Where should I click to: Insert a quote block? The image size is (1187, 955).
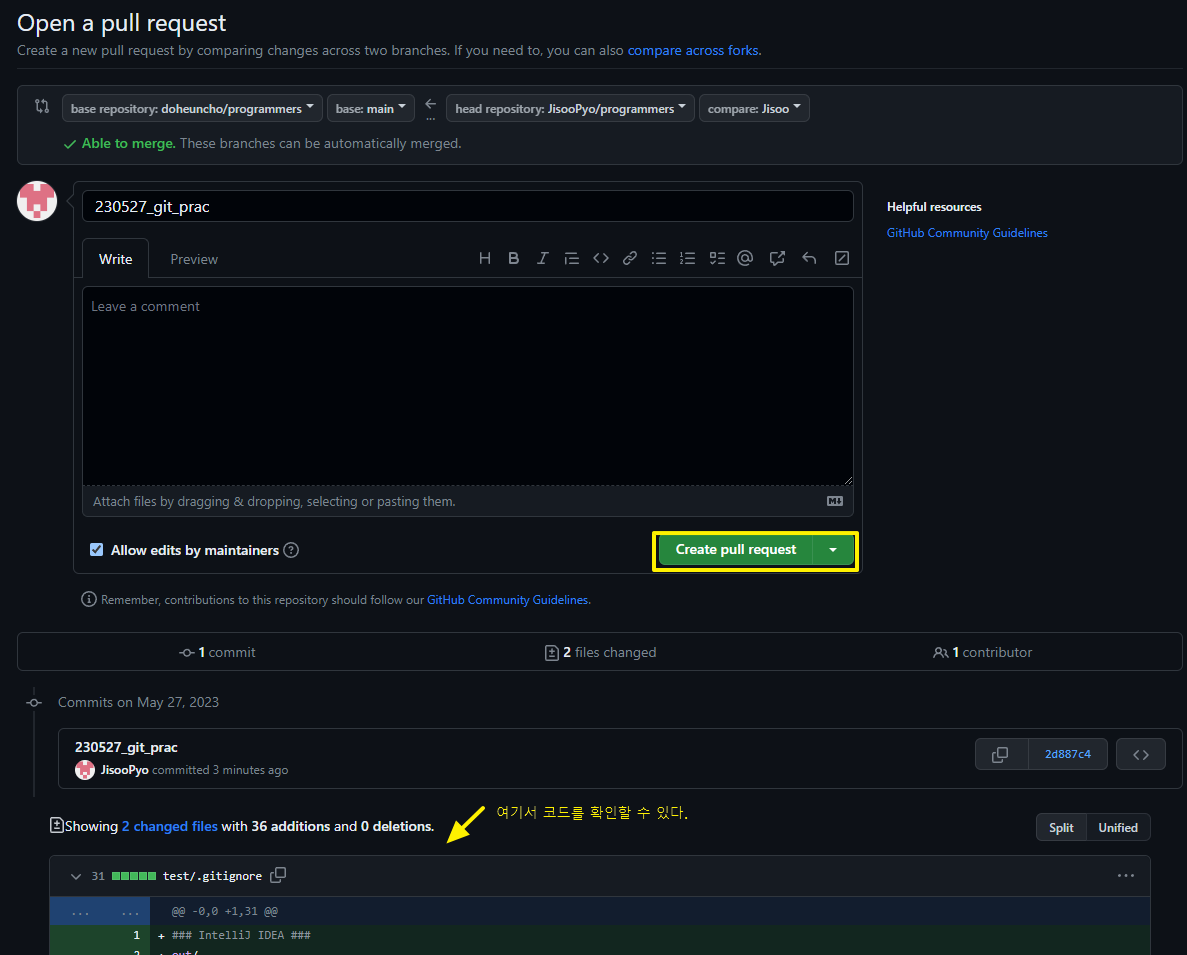tap(572, 259)
